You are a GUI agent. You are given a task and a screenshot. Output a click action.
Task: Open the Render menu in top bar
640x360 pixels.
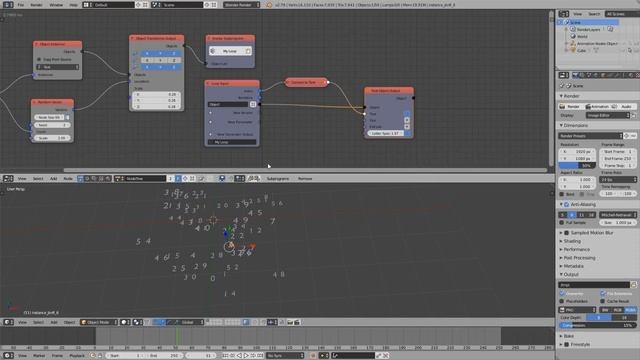coord(36,5)
